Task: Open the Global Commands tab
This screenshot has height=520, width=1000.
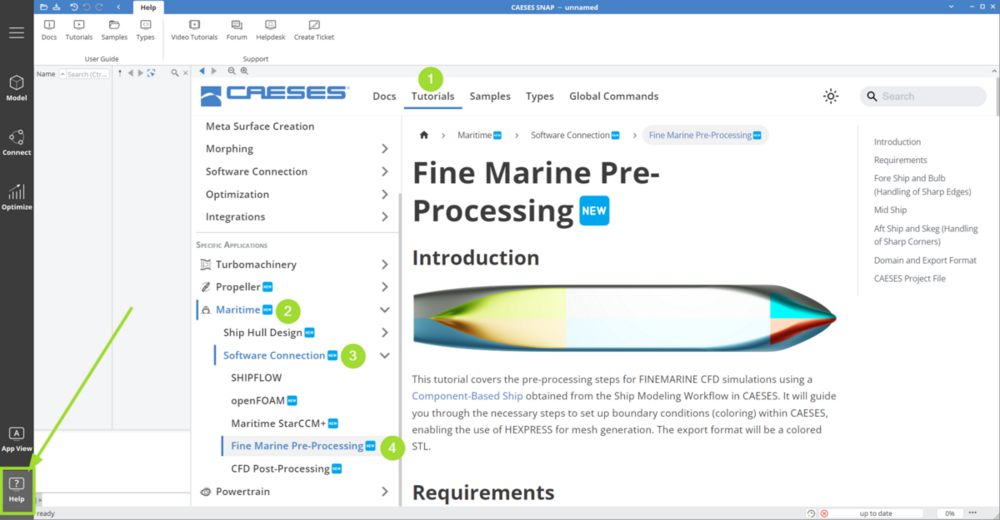Action: click(x=614, y=96)
